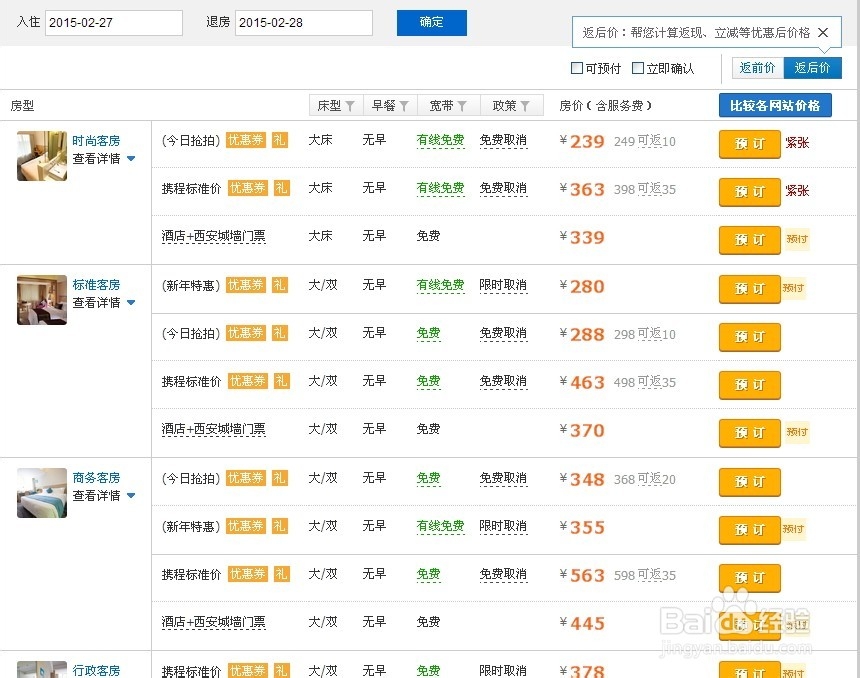The width and height of the screenshot is (860, 678).
Task: Tick the 立即确认 checkbox
Action: (639, 69)
